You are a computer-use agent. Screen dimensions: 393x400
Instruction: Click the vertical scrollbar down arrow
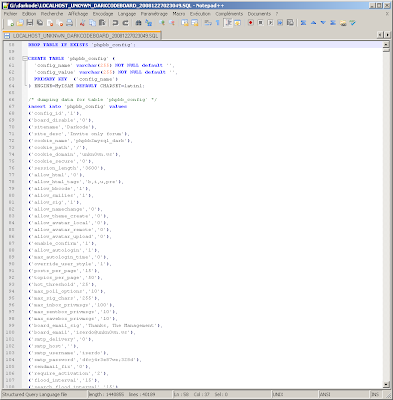pos(386,384)
